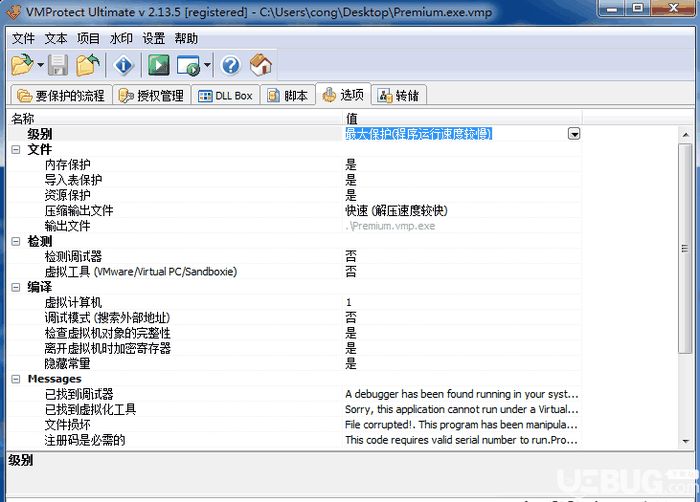Select the 资源保护 row
The height and width of the screenshot is (502, 700).
pos(295,195)
